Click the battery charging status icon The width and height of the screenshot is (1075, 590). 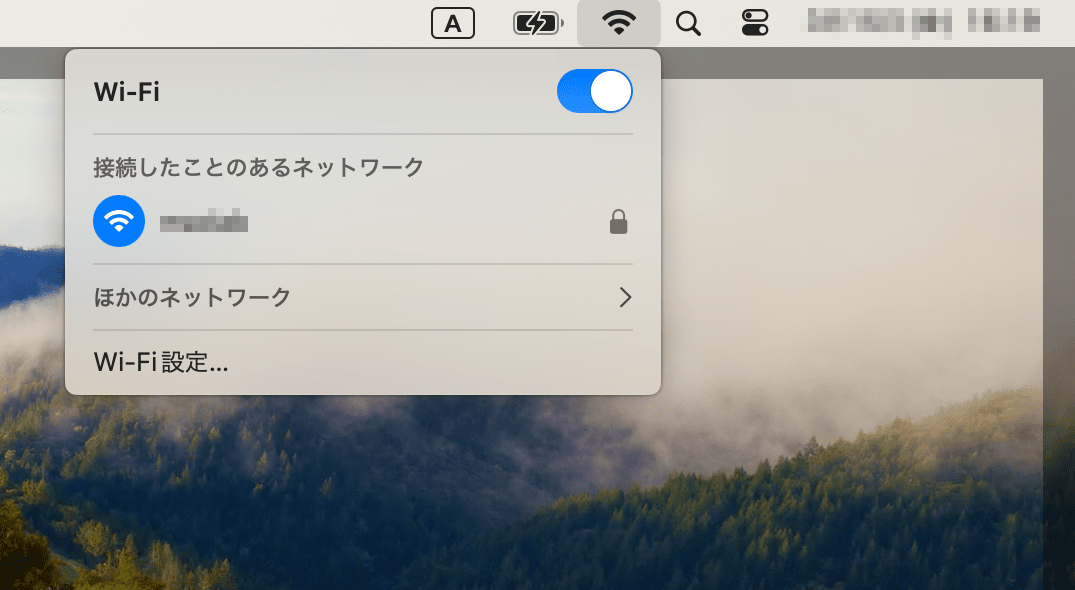click(538, 23)
